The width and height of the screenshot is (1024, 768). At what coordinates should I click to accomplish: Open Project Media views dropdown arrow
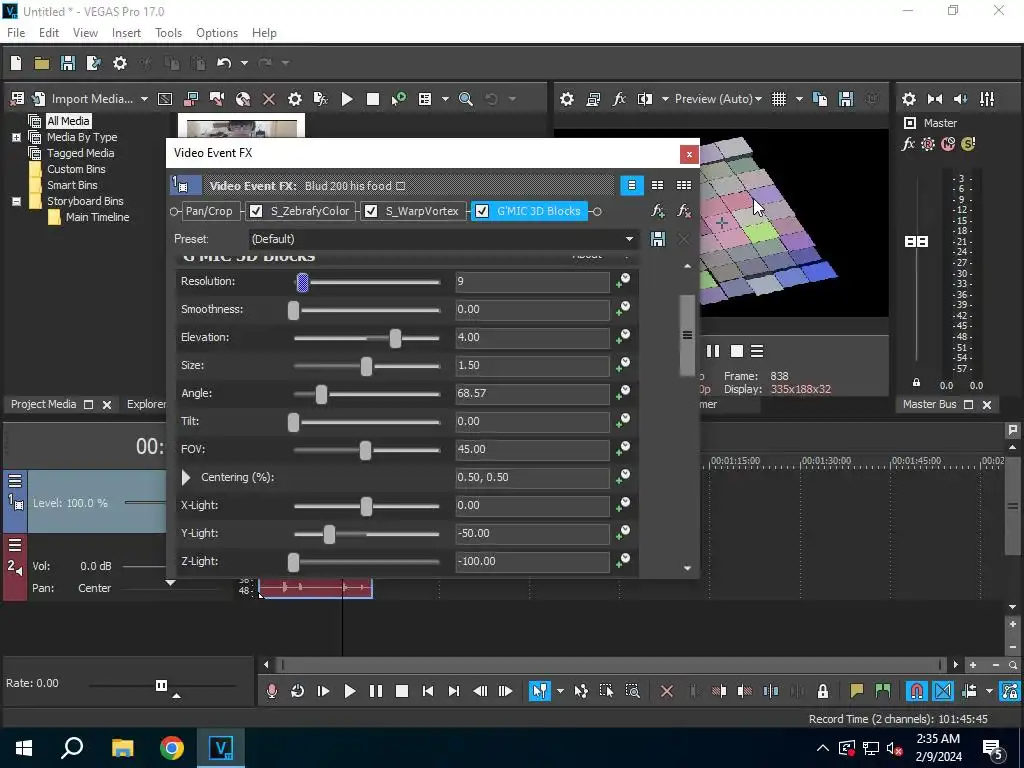[x=445, y=99]
